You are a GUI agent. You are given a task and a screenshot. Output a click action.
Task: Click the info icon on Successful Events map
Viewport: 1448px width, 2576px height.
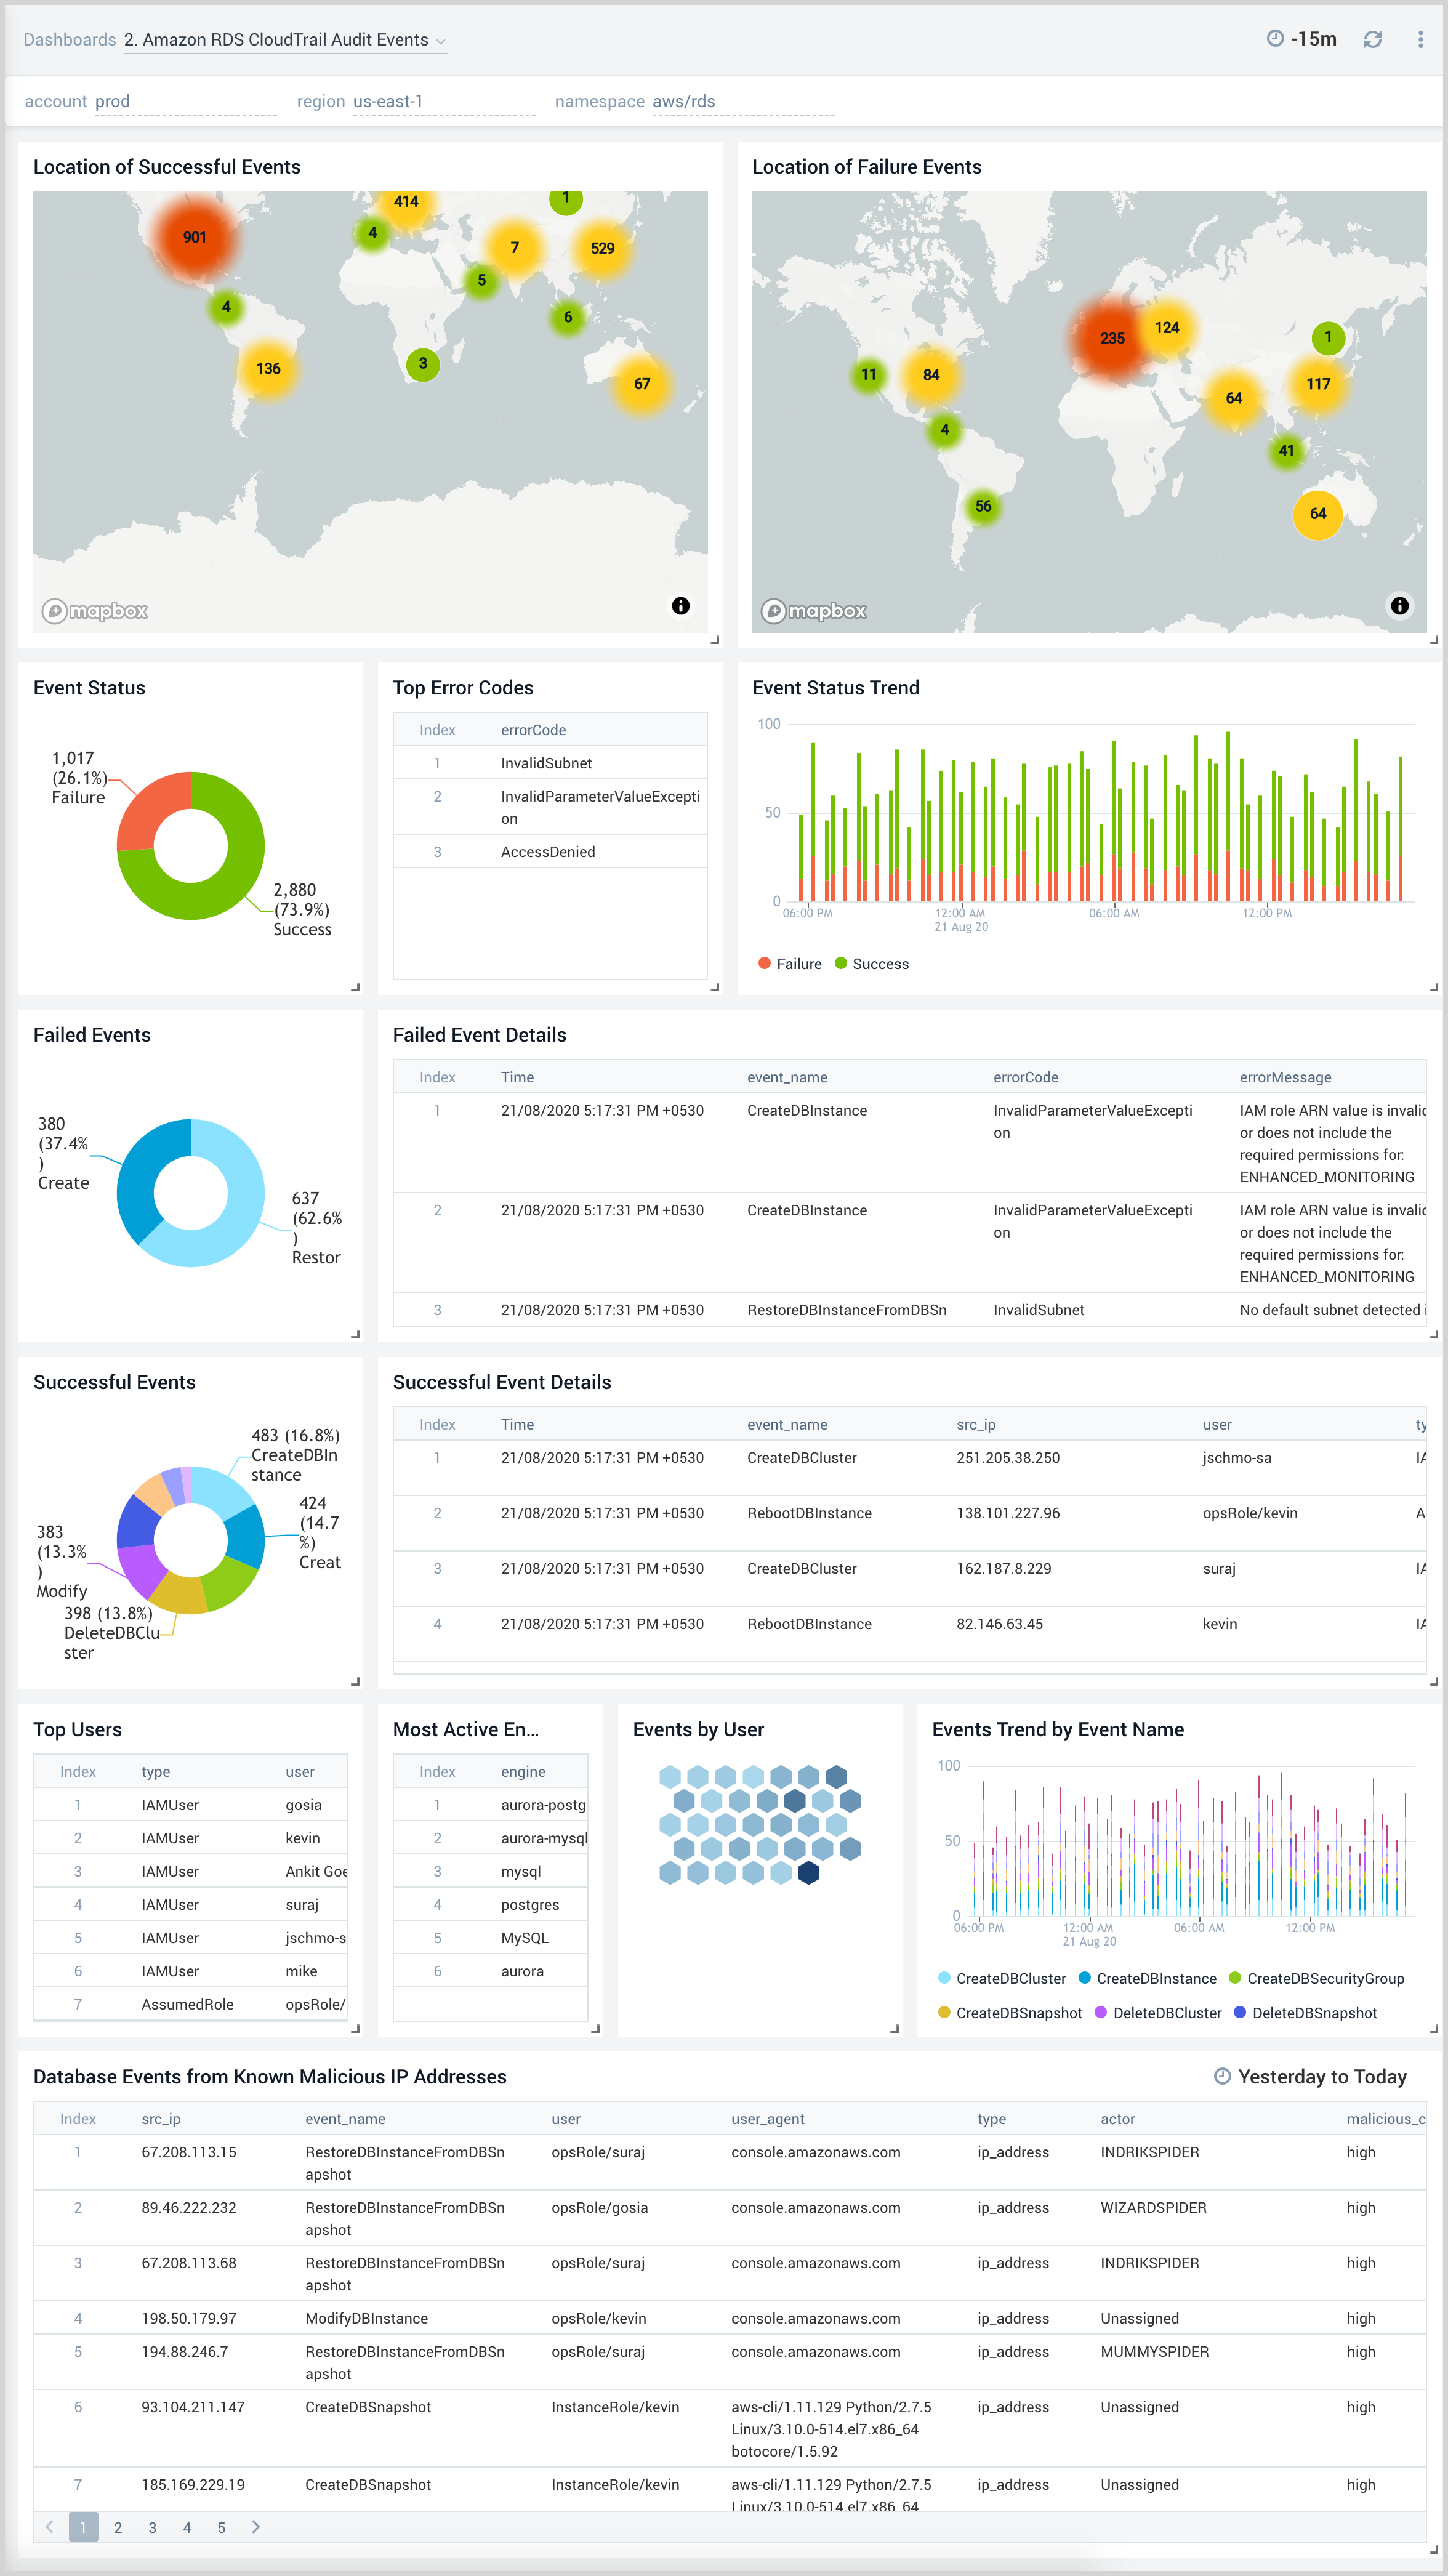[x=681, y=605]
